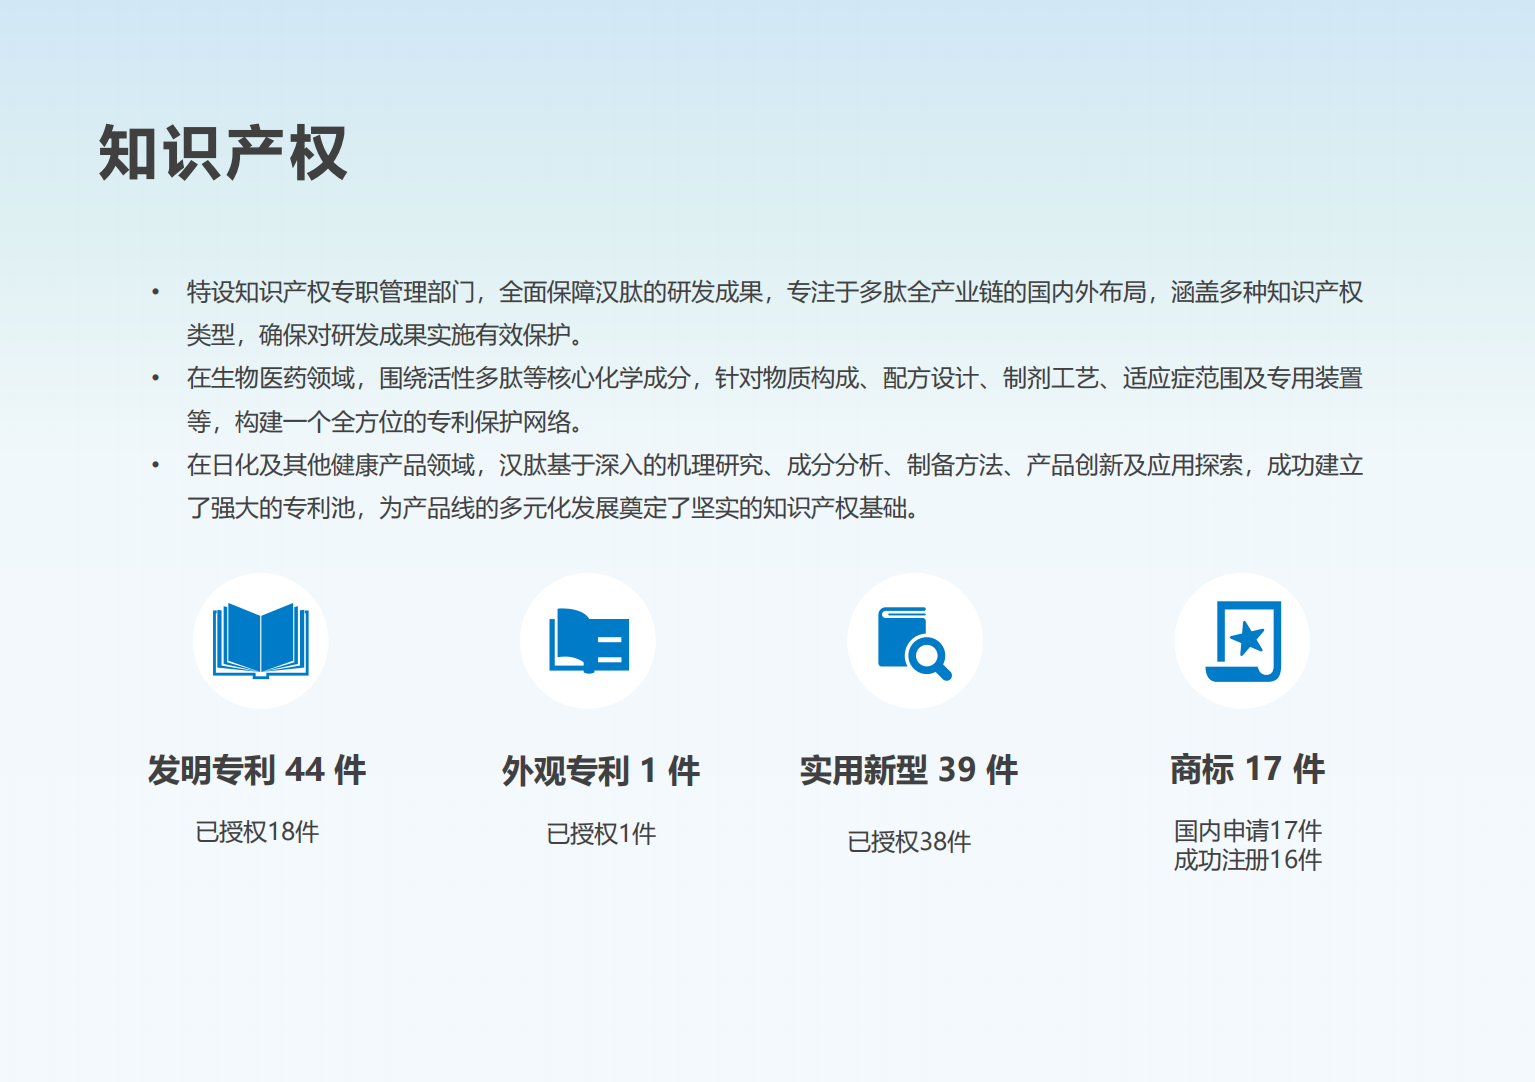Click the heading 外观专利 1 件
Image resolution: width=1535 pixels, height=1082 pixels.
601,771
